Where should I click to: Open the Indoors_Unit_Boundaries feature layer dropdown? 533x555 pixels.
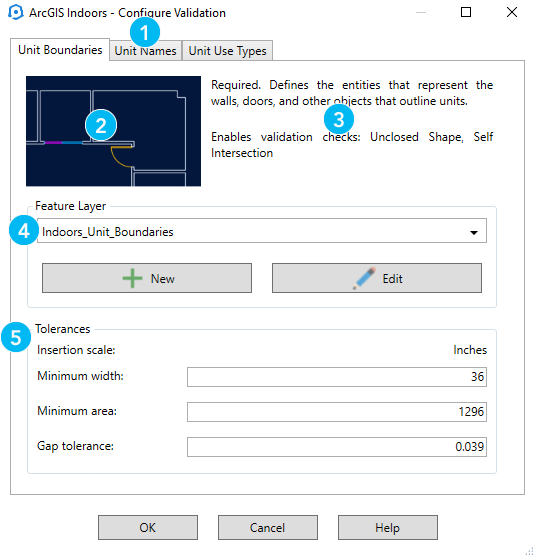point(262,231)
